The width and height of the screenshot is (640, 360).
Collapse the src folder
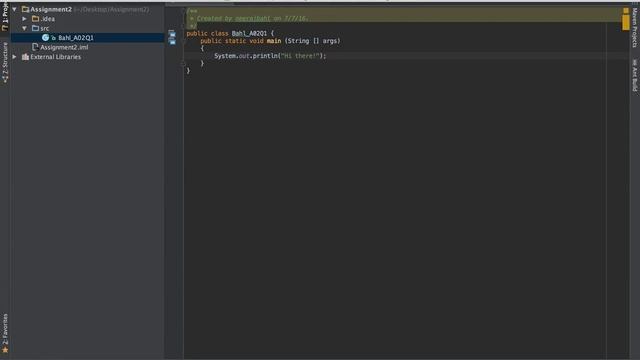coord(24,28)
